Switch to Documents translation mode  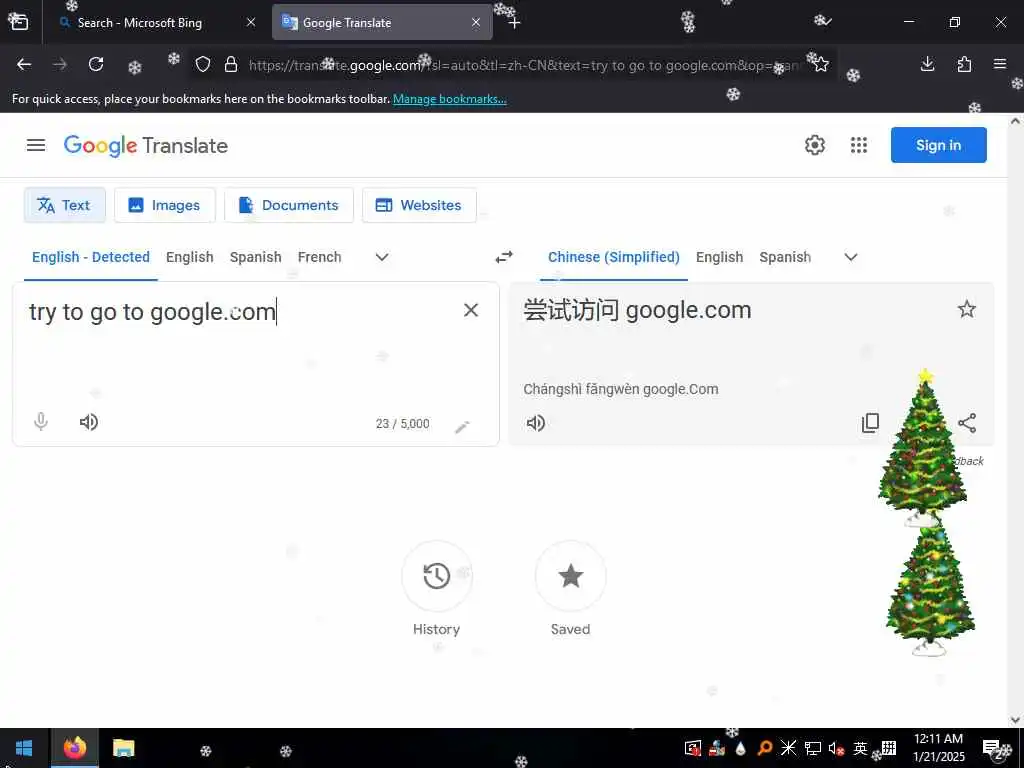[x=289, y=205]
